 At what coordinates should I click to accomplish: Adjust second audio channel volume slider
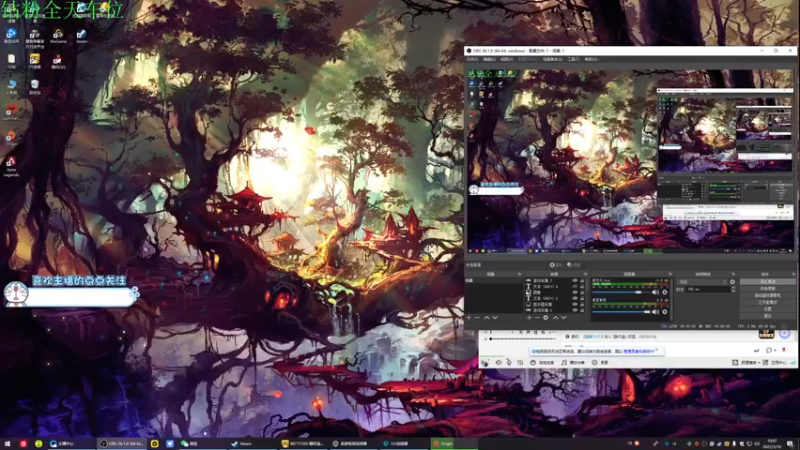(x=621, y=312)
